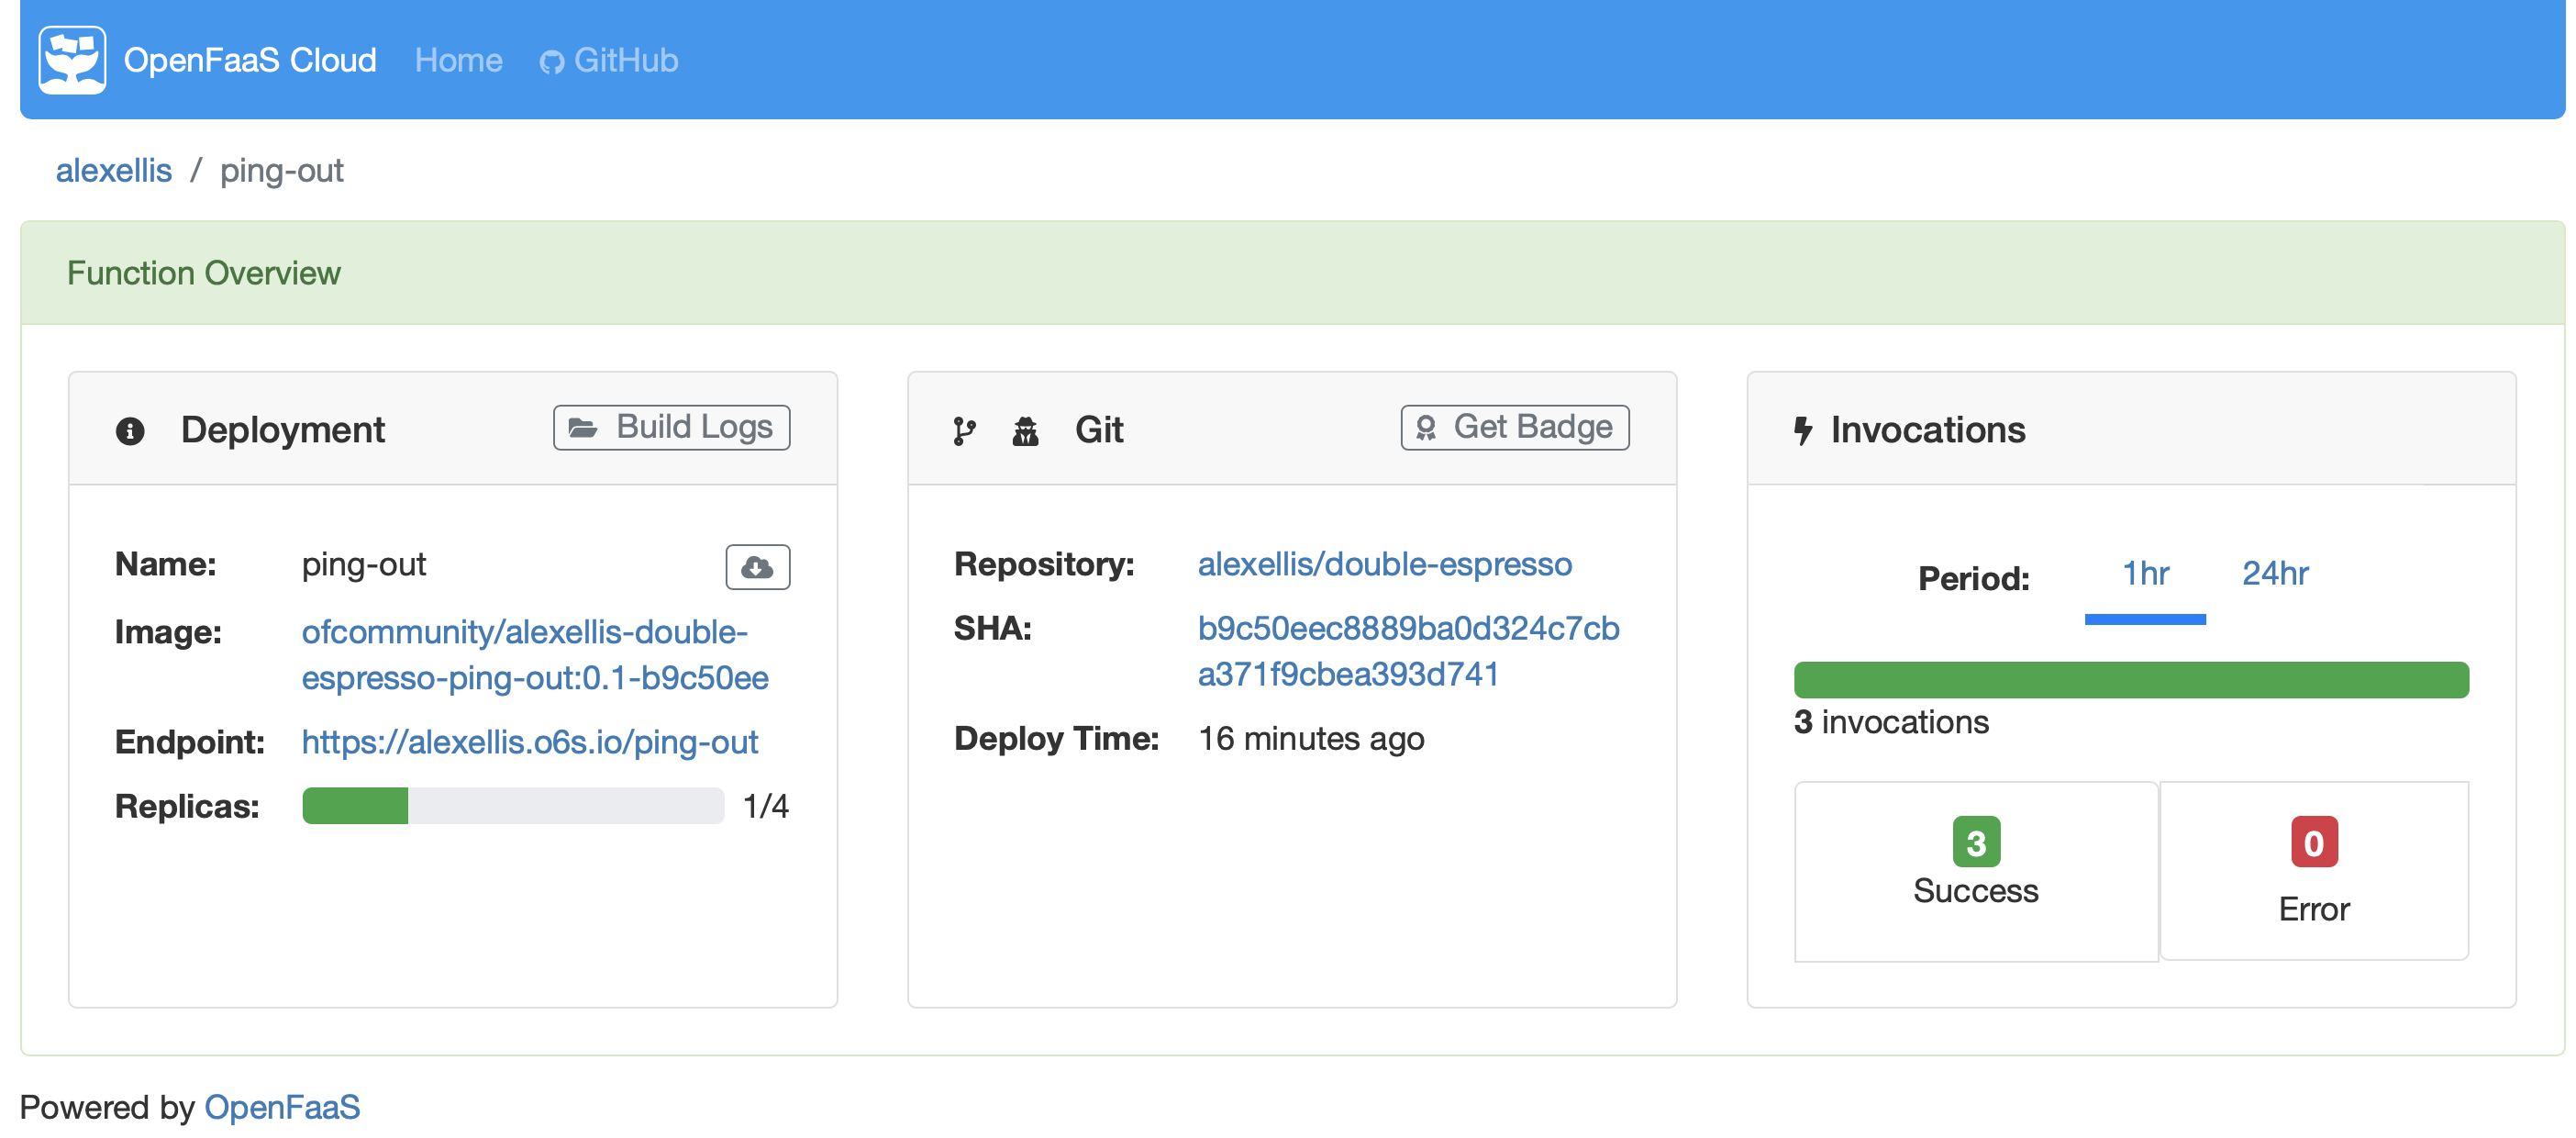This screenshot has width=2576, height=1138.
Task: Go to Home in navbar
Action: (458, 60)
